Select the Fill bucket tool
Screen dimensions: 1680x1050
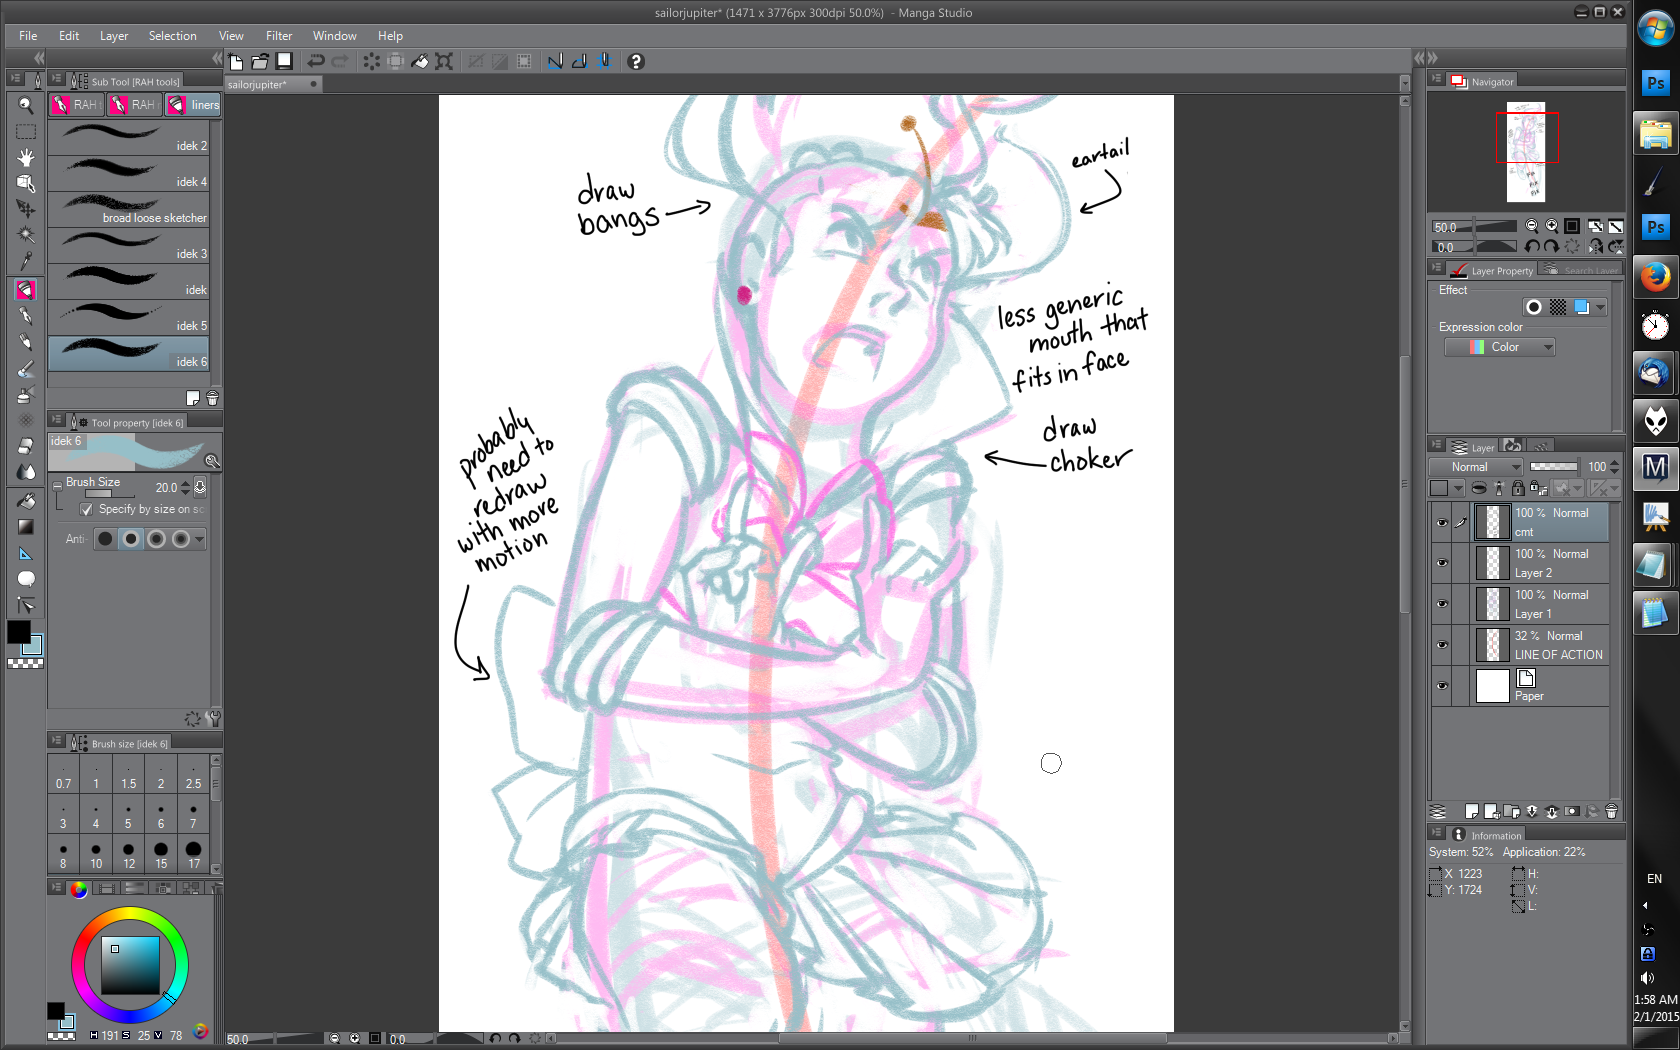tap(26, 500)
